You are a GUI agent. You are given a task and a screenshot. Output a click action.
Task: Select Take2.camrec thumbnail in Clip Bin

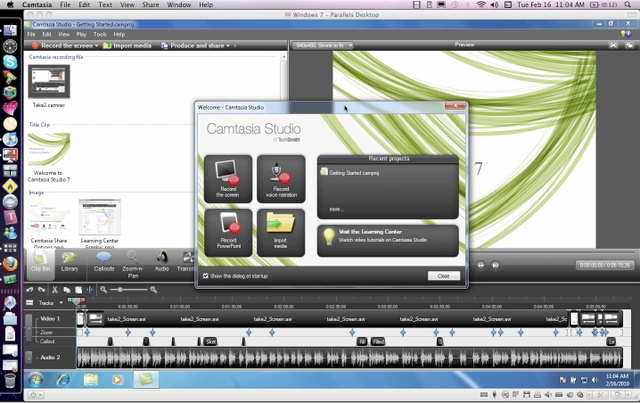pyautogui.click(x=49, y=81)
